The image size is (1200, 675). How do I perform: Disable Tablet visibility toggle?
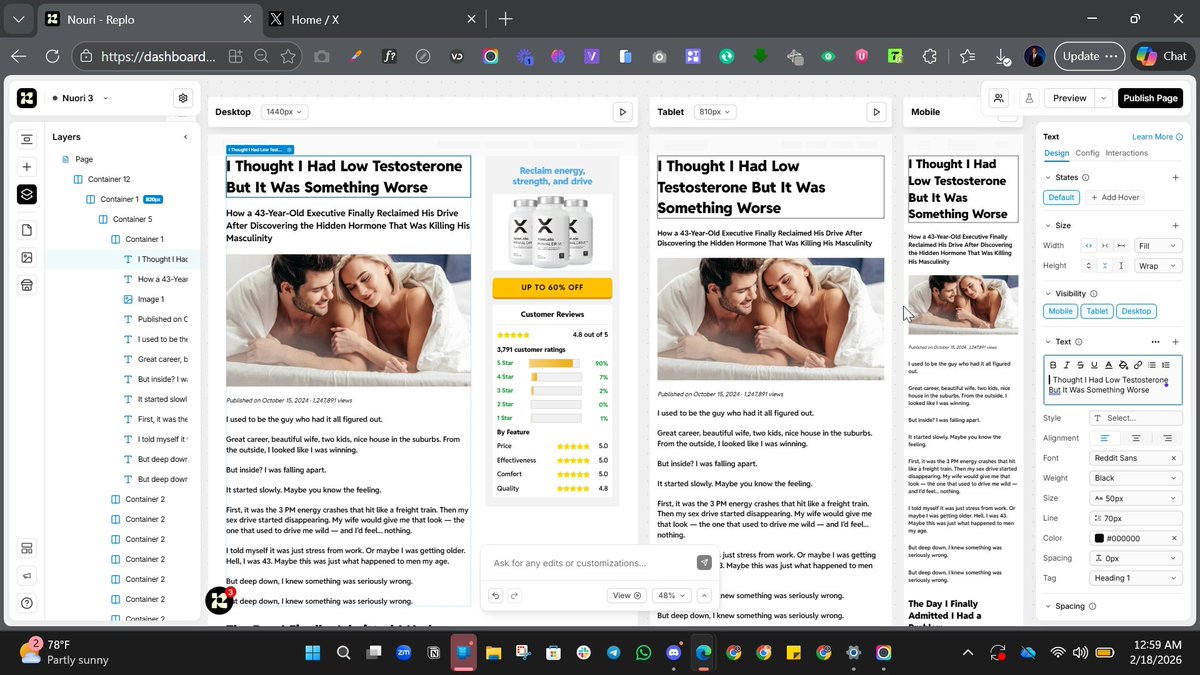(x=1097, y=311)
